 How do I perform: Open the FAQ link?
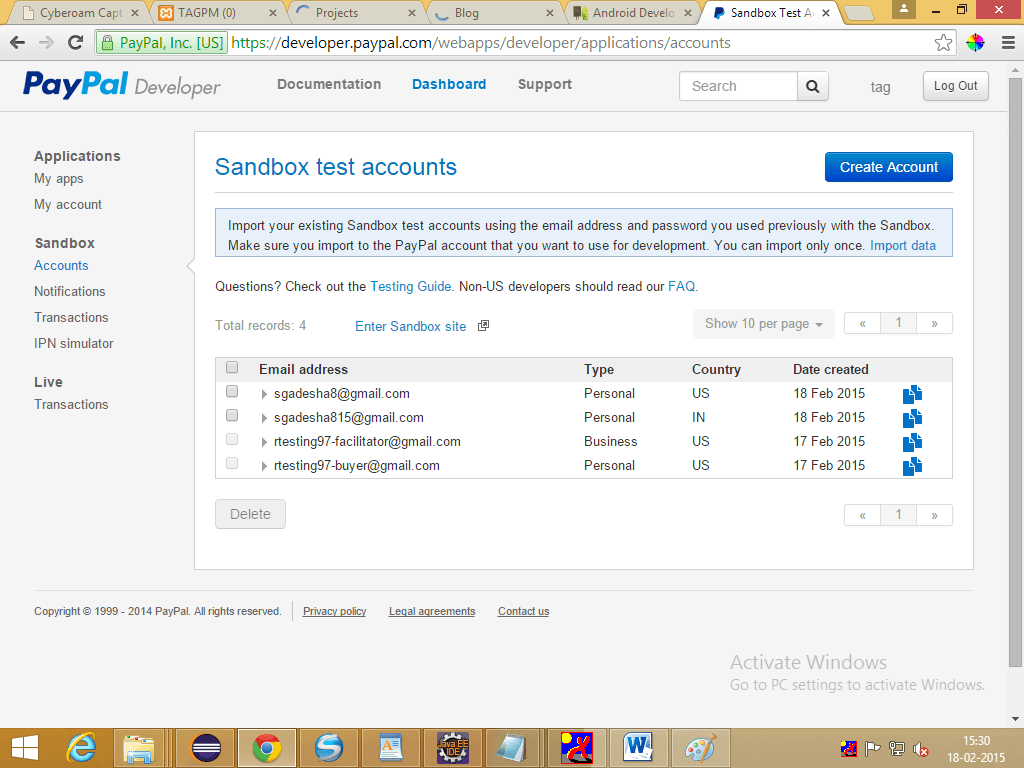[x=681, y=287]
